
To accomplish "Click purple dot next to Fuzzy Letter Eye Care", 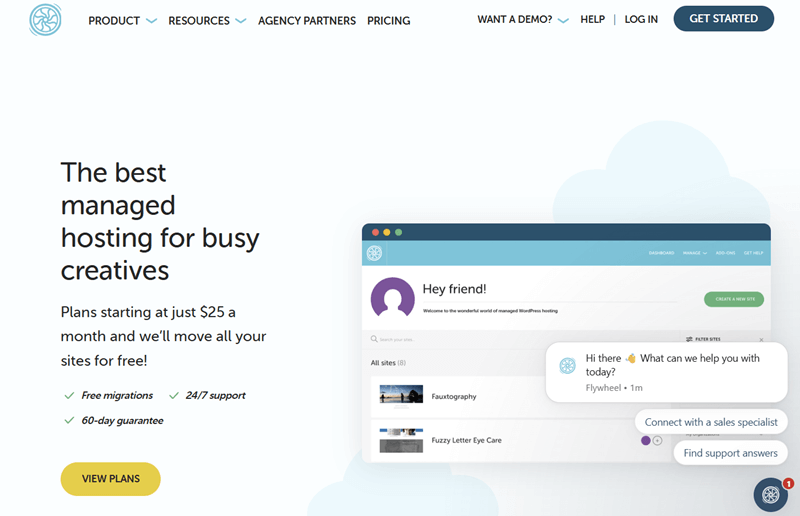I will point(646,440).
